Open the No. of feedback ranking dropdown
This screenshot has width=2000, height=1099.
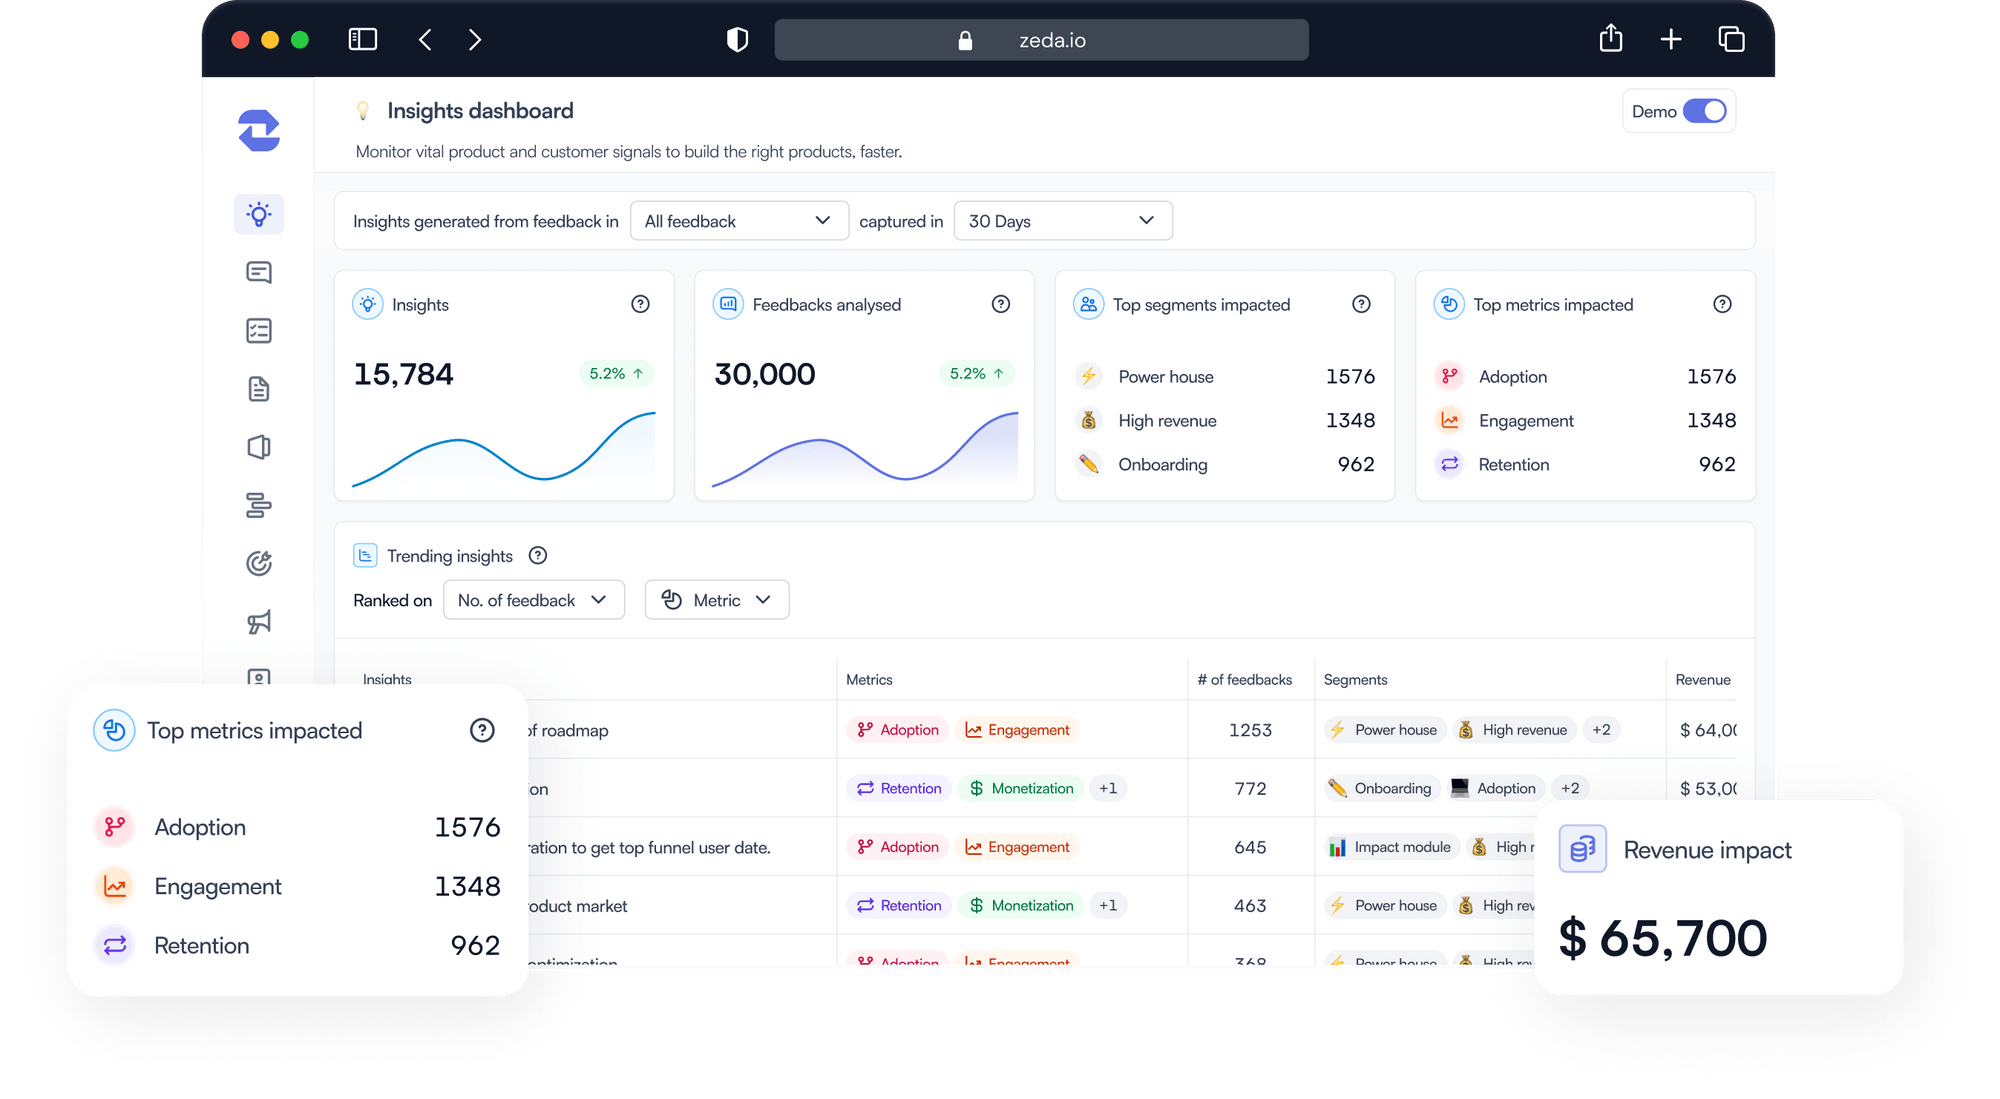tap(533, 600)
